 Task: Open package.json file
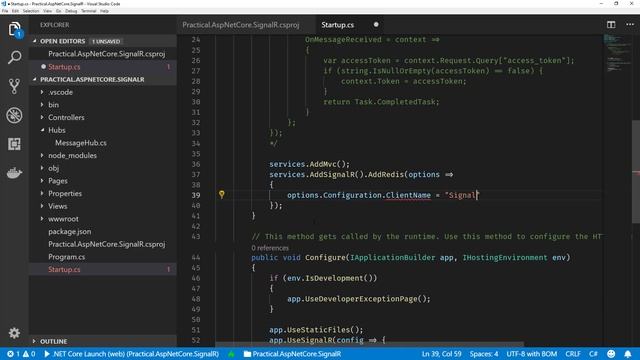point(69,231)
